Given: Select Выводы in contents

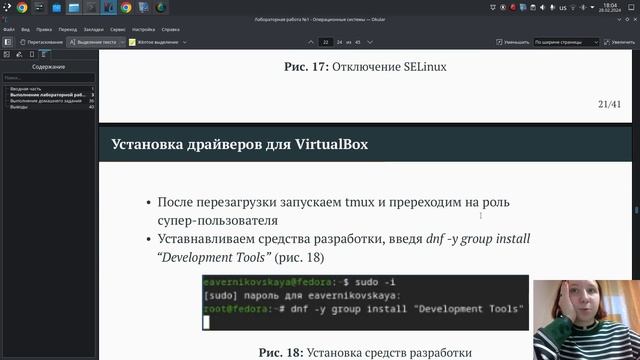Looking at the screenshot, I should (19, 107).
